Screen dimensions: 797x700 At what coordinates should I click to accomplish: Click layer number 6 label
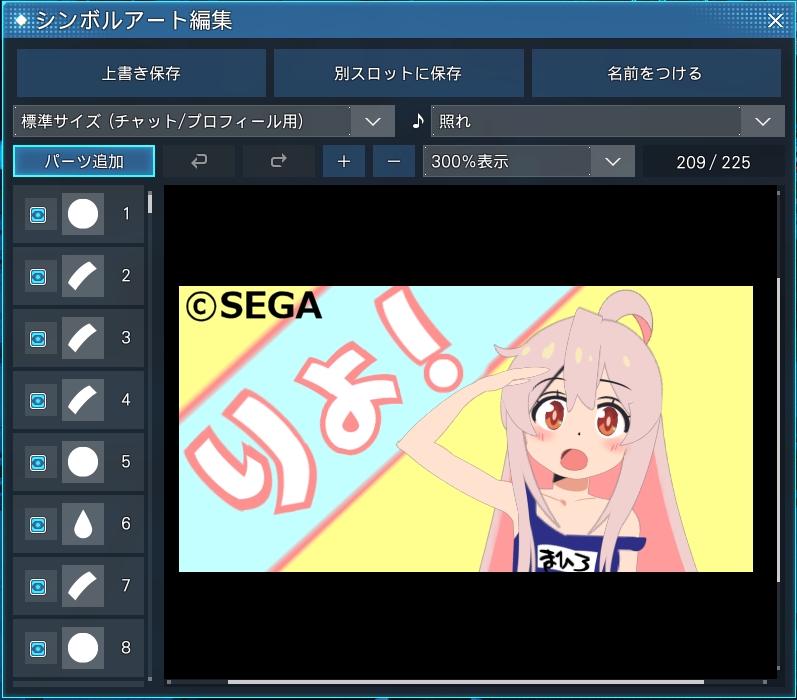point(126,524)
